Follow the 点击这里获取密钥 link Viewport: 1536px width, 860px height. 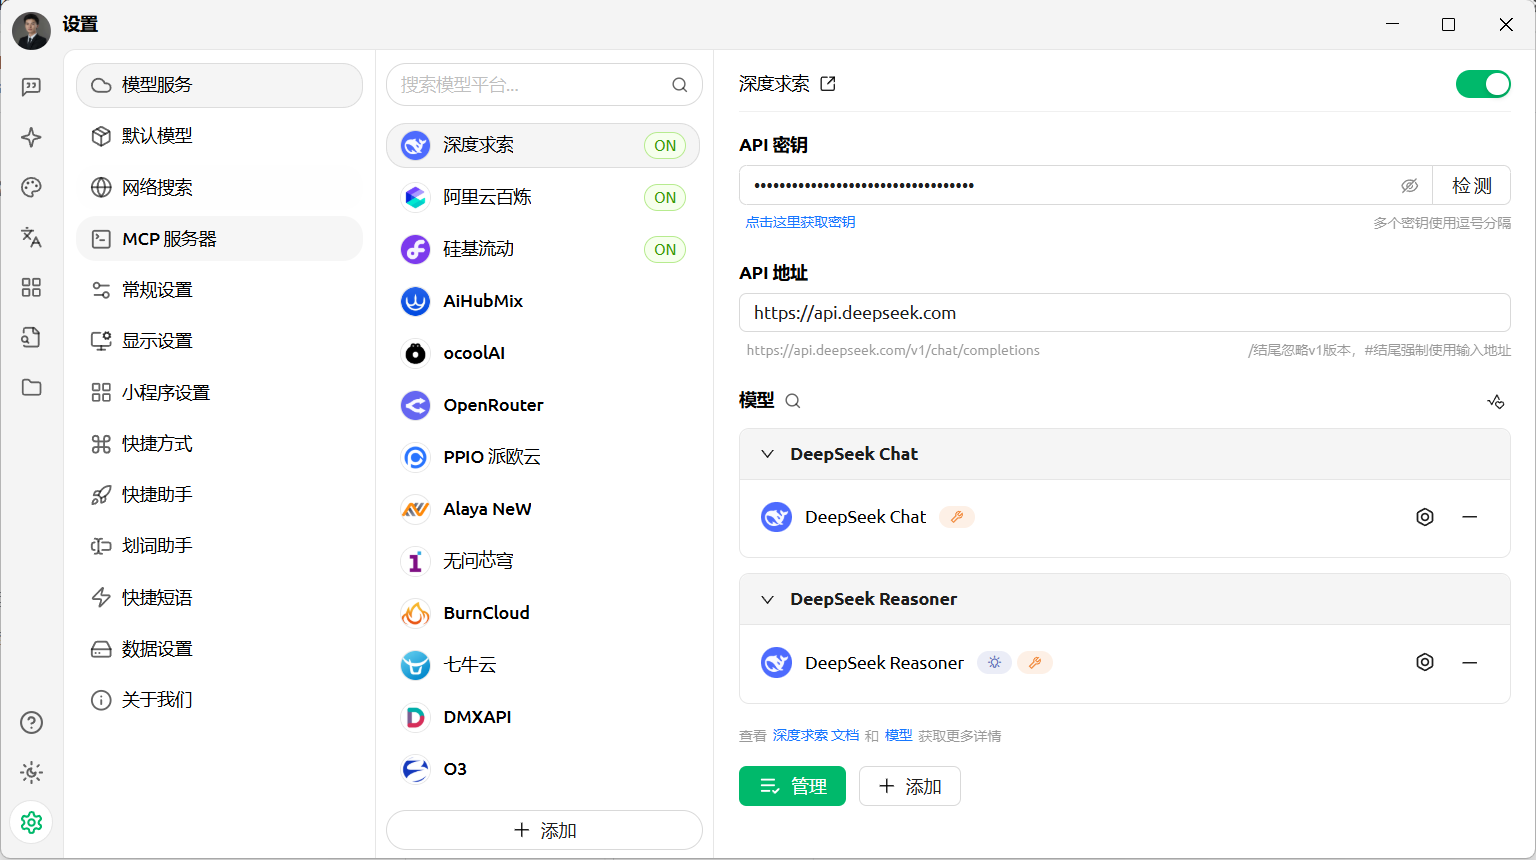click(800, 222)
